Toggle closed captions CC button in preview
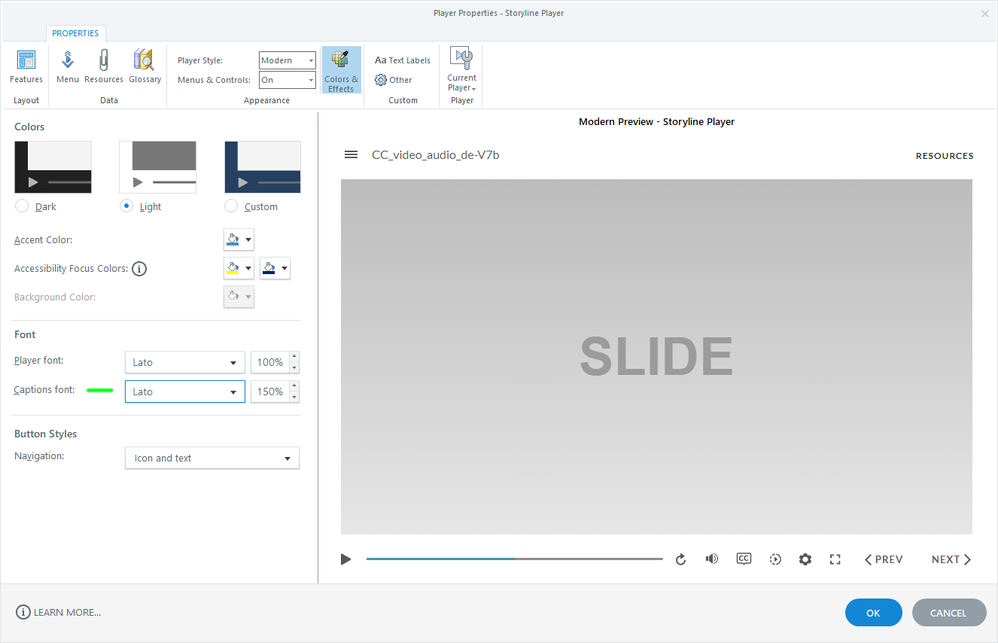Viewport: 998px width, 643px height. click(744, 559)
